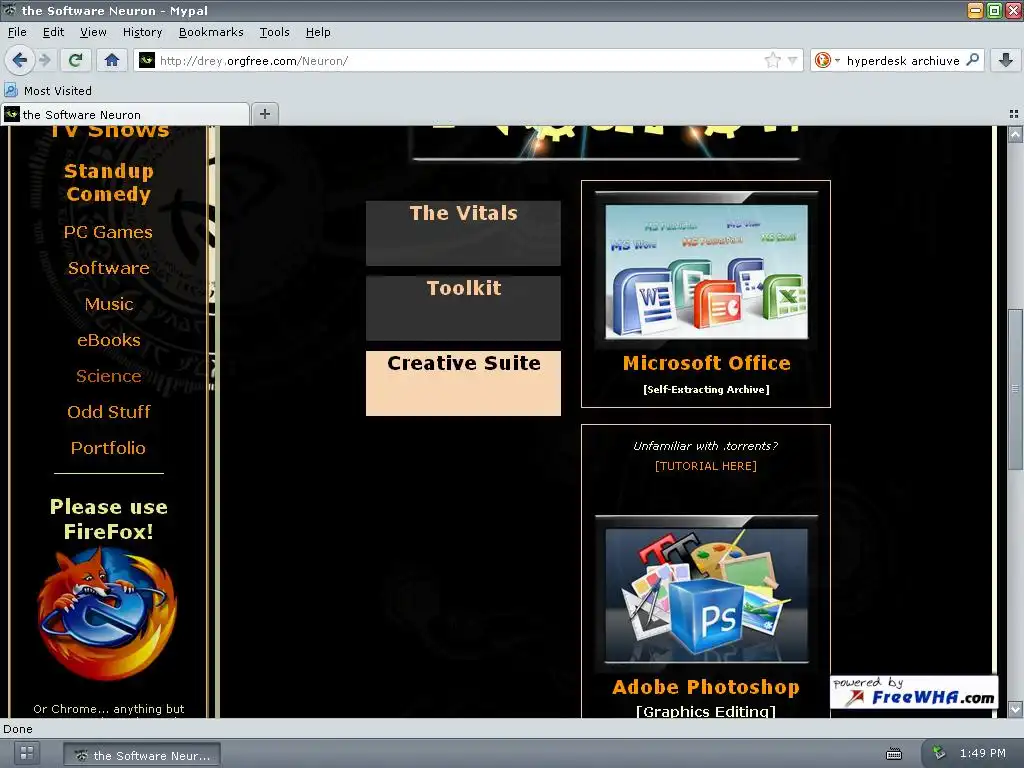Open the History menu
Screen dimensions: 1024x768
tap(142, 32)
